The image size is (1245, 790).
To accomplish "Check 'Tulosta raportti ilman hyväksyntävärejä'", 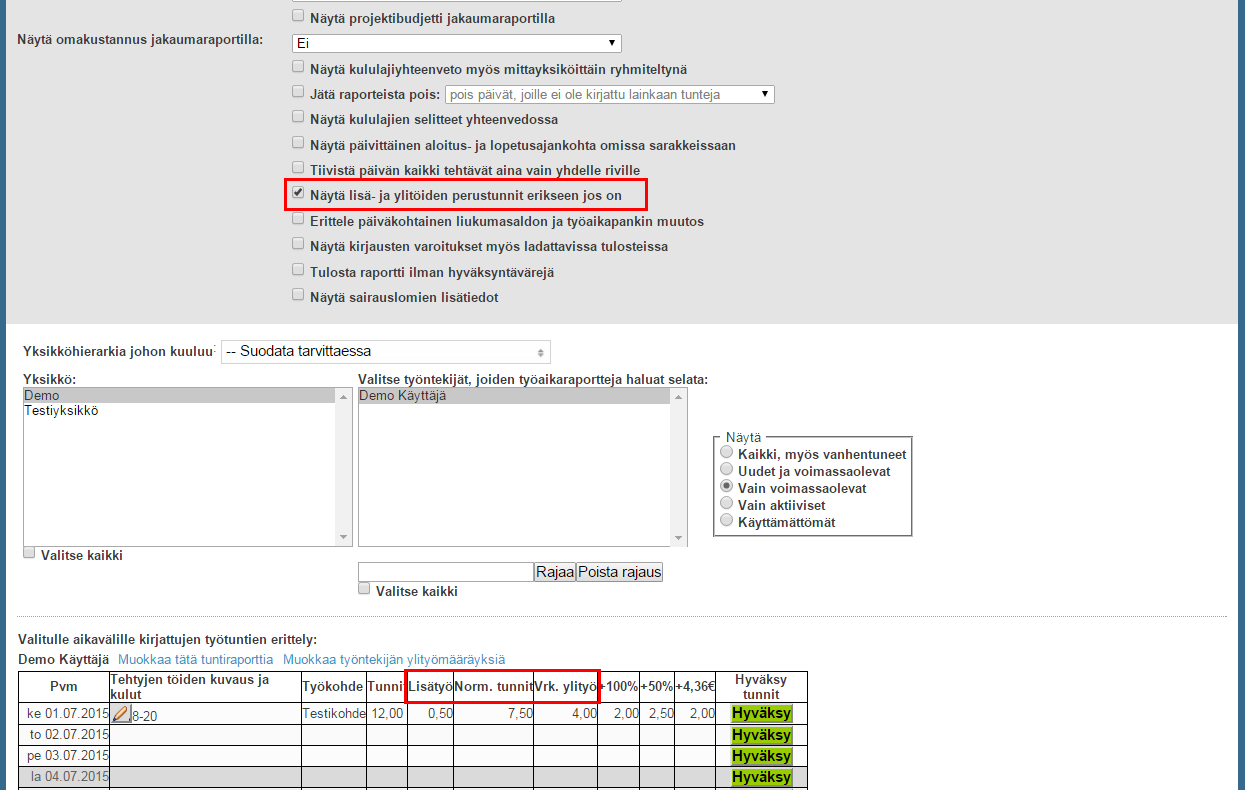I will pos(298,270).
